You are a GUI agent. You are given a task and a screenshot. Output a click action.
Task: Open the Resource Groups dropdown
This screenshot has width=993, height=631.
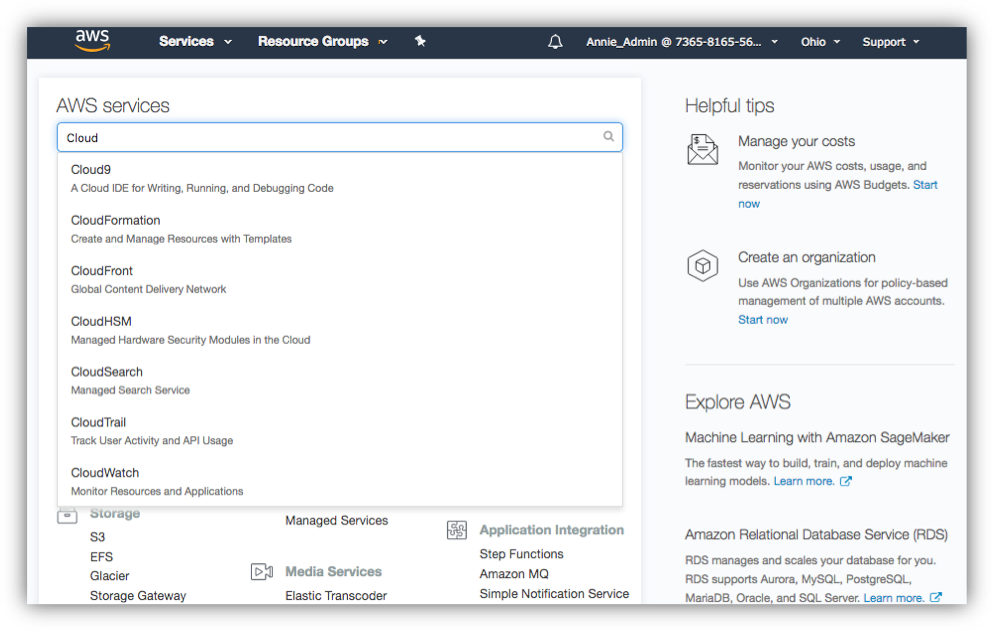point(322,41)
